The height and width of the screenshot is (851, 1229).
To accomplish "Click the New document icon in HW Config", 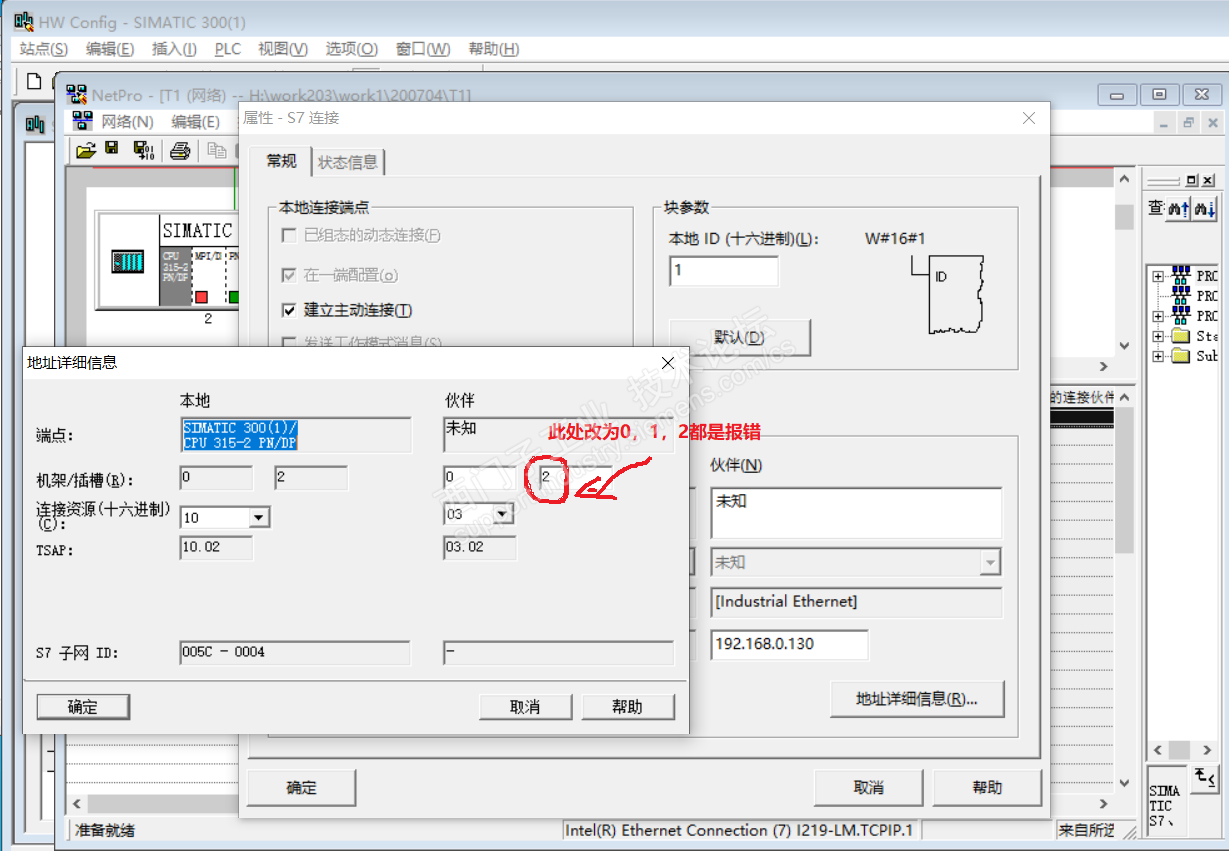I will 34,81.
